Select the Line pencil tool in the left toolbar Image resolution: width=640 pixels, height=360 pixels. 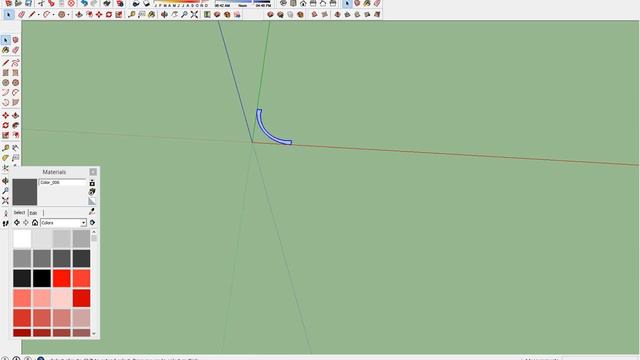click(5, 63)
